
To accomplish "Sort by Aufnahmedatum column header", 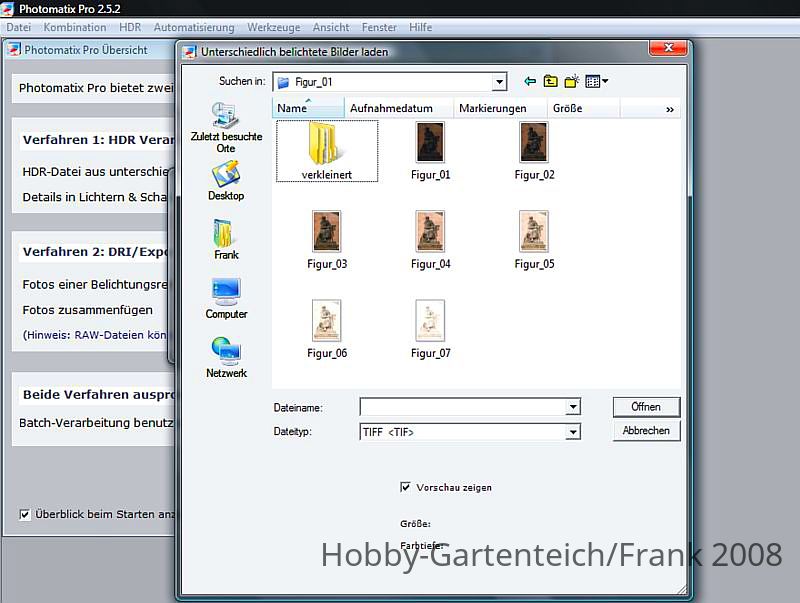I will coord(399,108).
